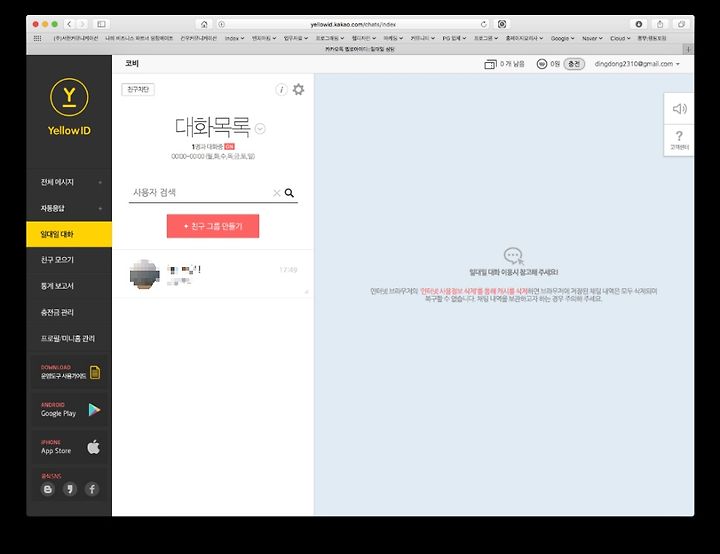
Task: Open the Safari favorites grid icon
Action: pos(38,38)
